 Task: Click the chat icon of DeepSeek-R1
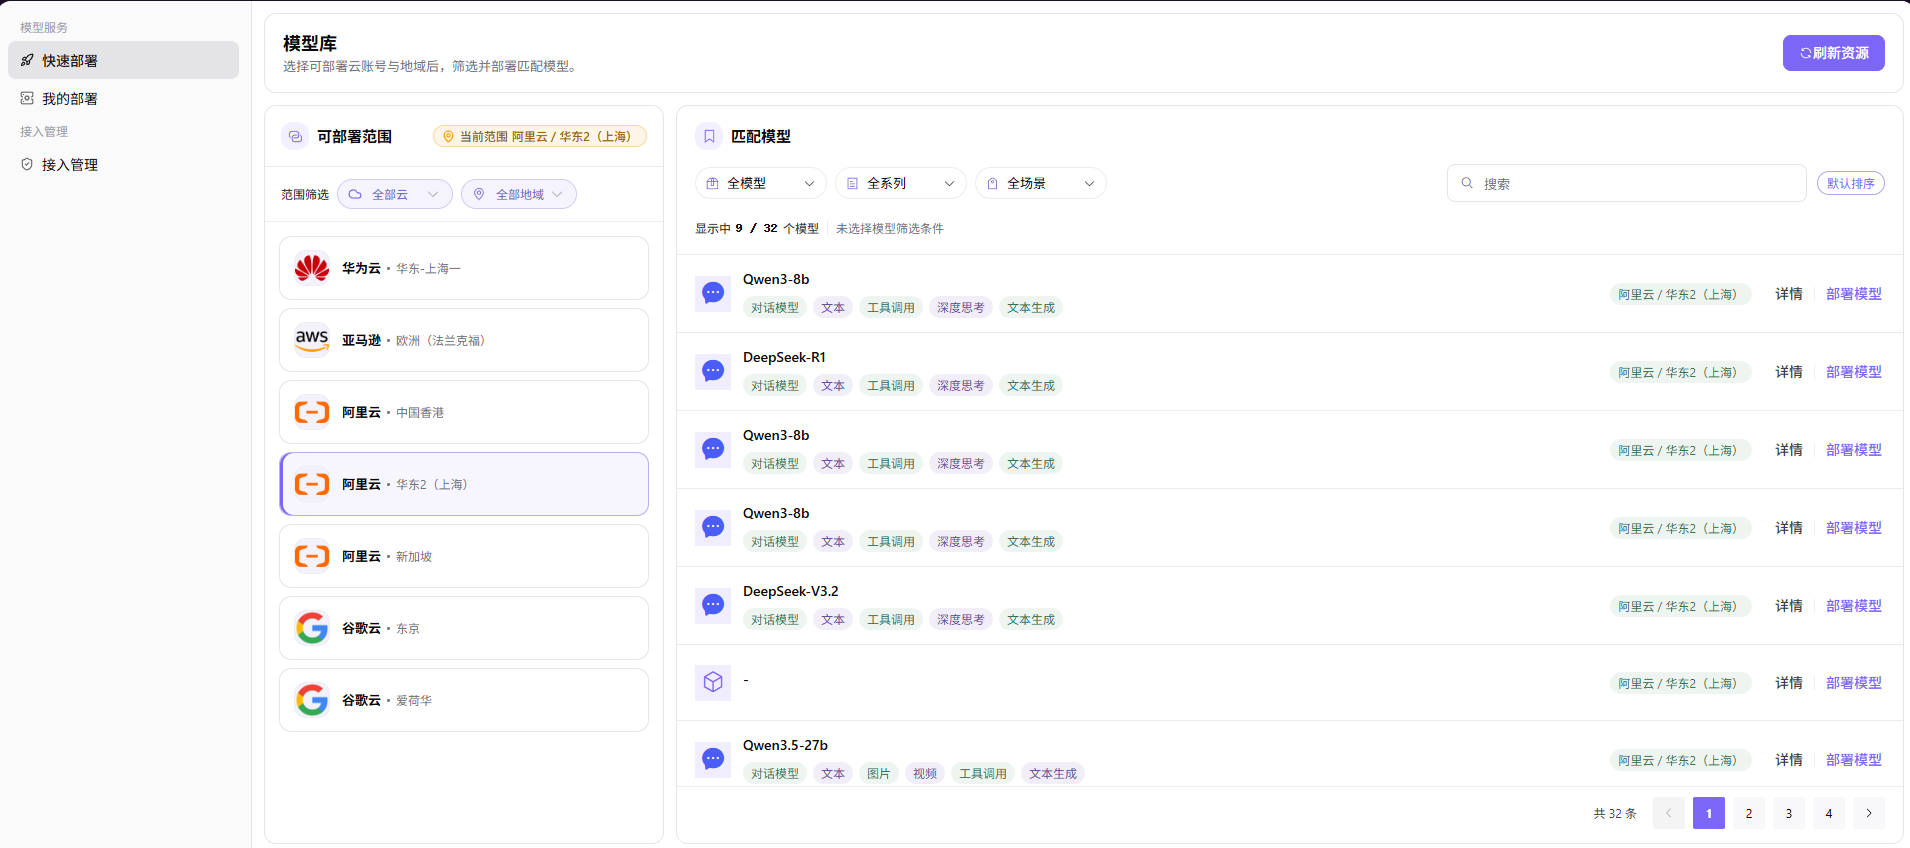click(713, 371)
